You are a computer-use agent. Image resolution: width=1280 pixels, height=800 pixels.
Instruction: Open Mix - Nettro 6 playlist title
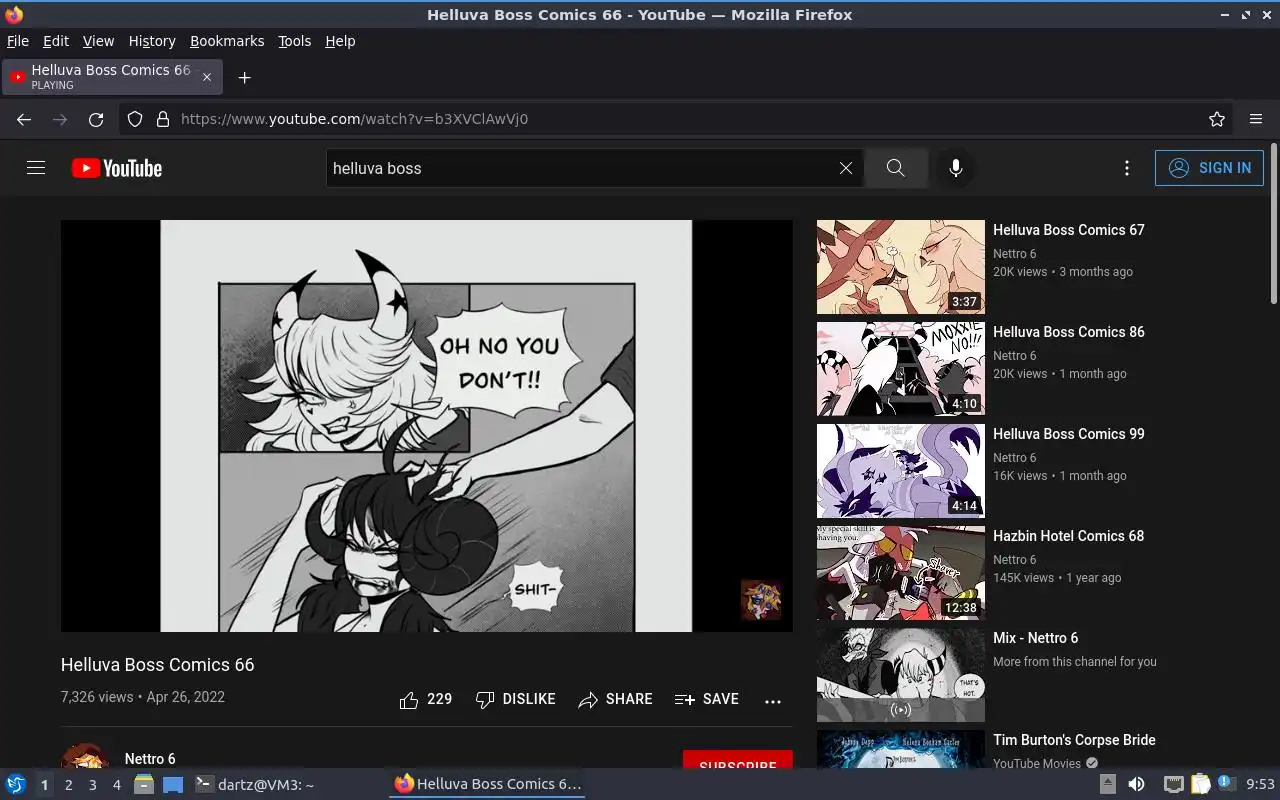click(x=1036, y=638)
